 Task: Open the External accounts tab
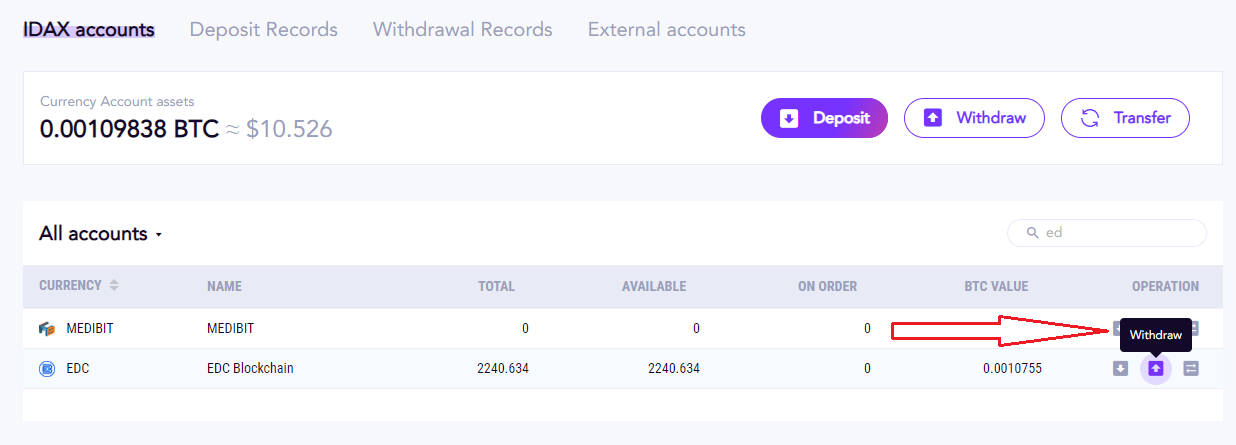[x=667, y=29]
